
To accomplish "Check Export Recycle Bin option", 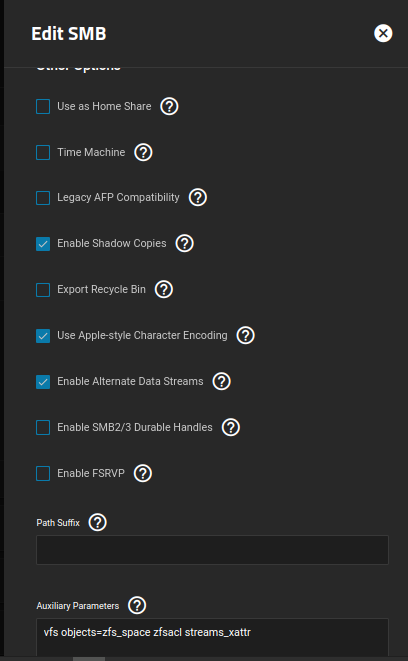I will (x=43, y=290).
